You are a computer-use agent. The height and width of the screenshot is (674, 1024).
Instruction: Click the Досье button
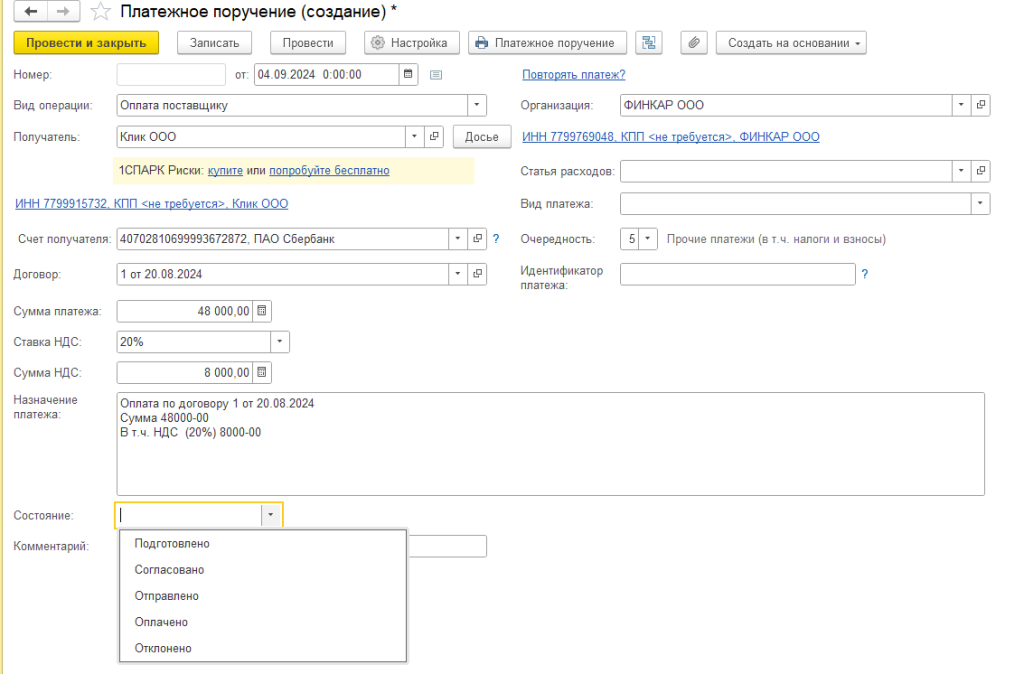pyautogui.click(x=482, y=136)
